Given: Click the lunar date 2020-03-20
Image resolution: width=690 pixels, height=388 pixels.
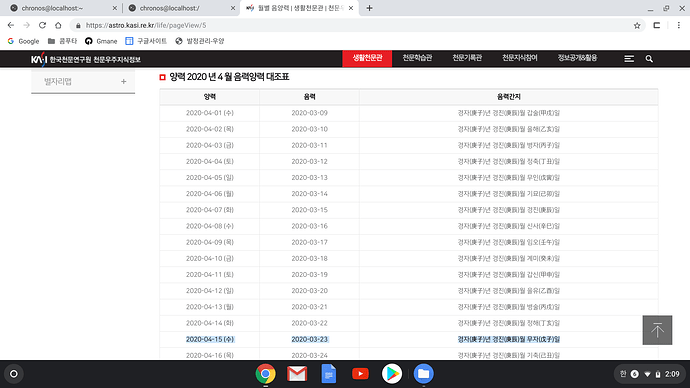Looking at the screenshot, I should (309, 291).
